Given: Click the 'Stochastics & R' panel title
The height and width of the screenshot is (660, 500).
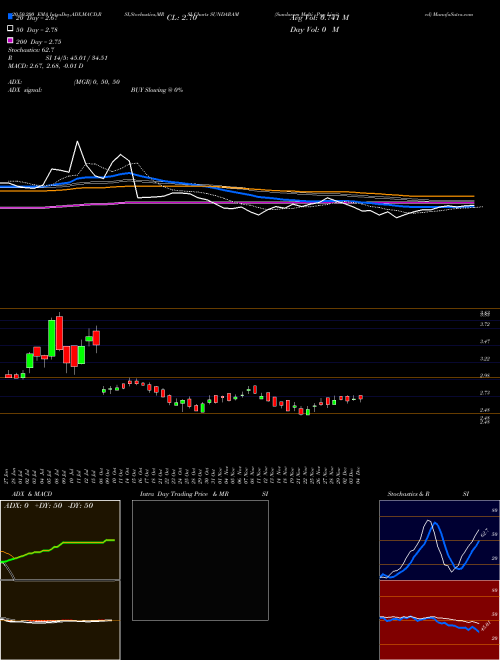Looking at the screenshot, I should pos(409,494).
